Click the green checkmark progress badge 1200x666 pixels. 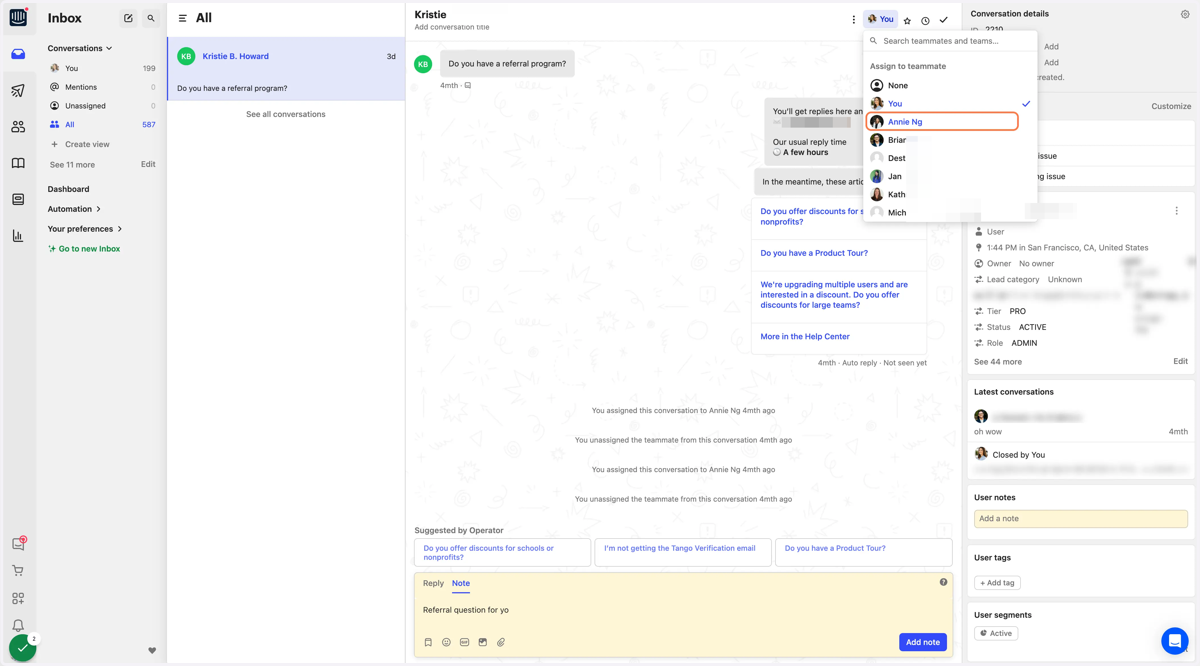22,648
